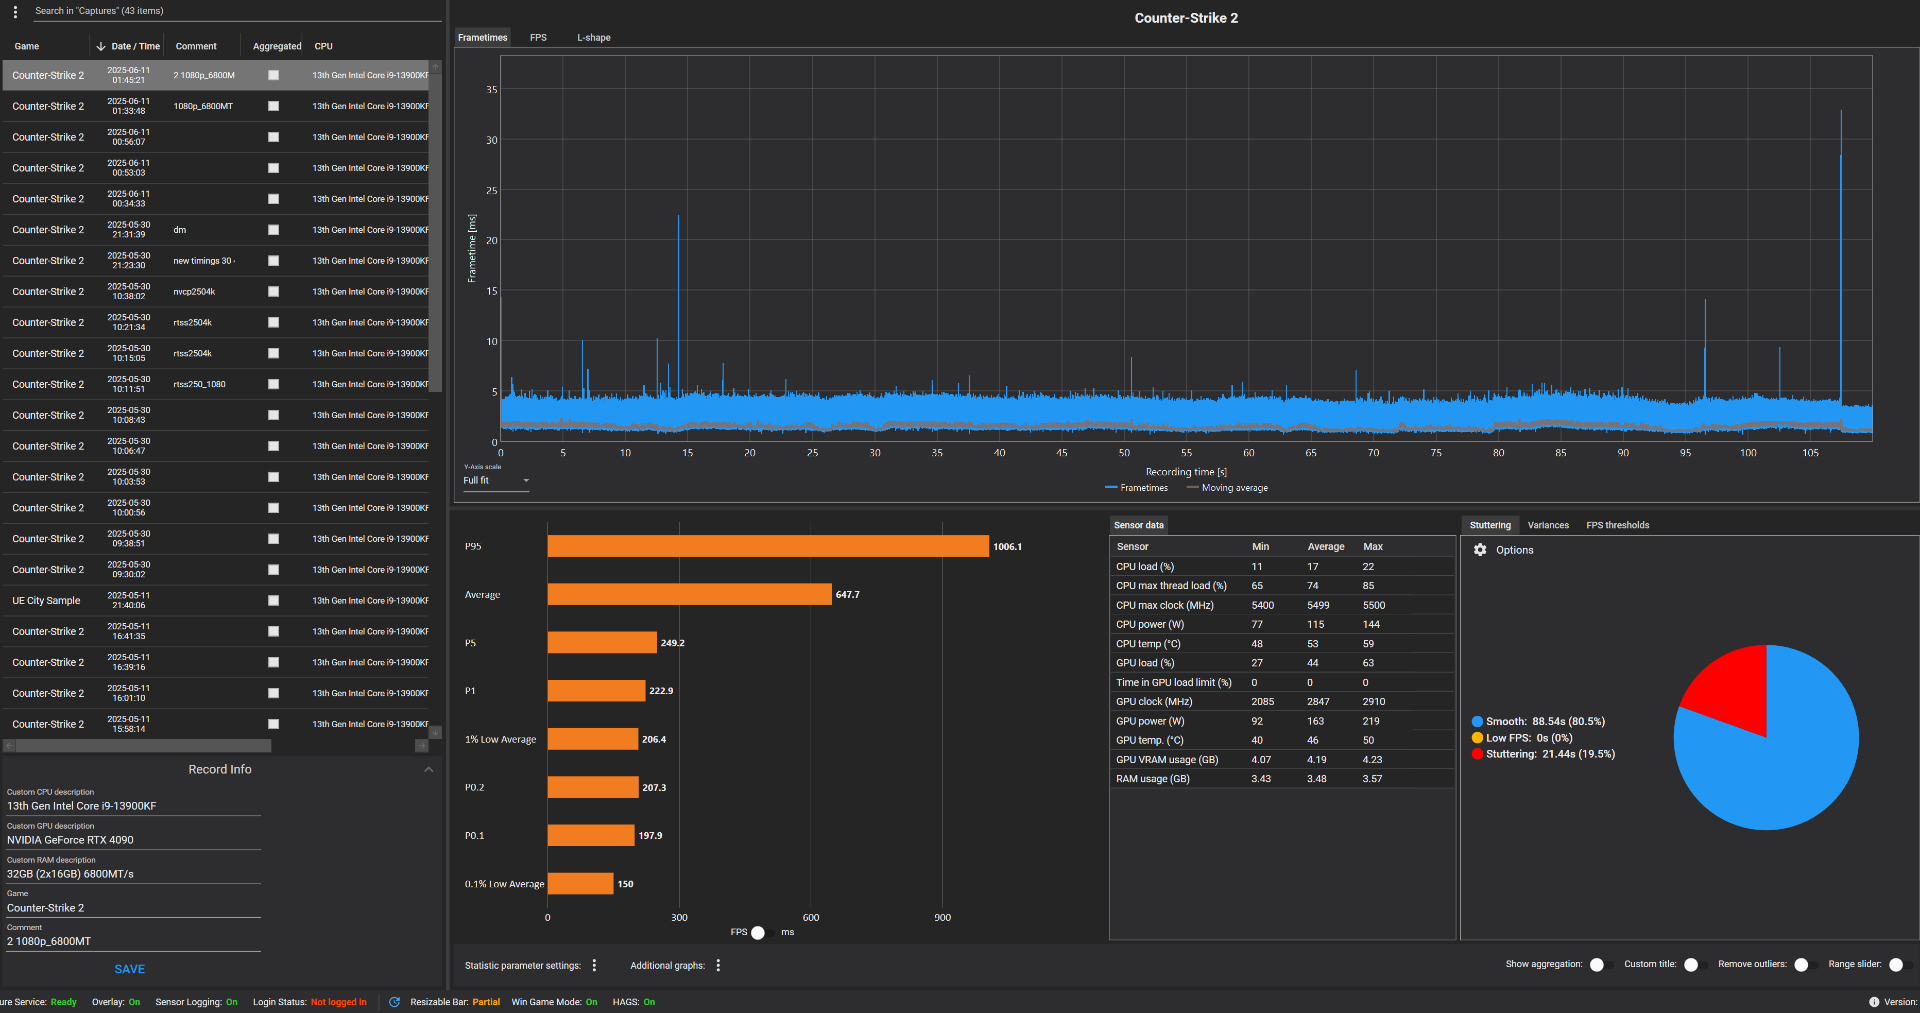
Task: Open the Variances tab
Action: click(1548, 525)
